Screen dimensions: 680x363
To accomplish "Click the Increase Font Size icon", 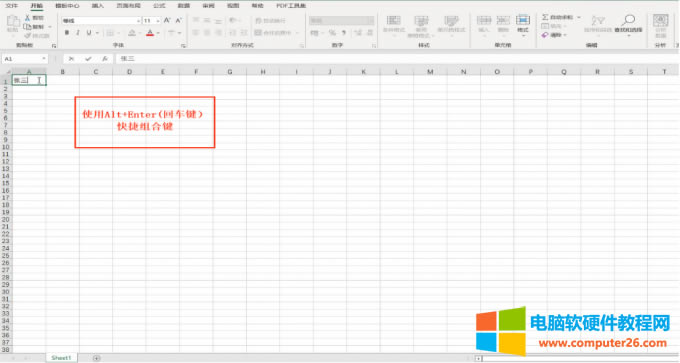I will click(x=167, y=20).
